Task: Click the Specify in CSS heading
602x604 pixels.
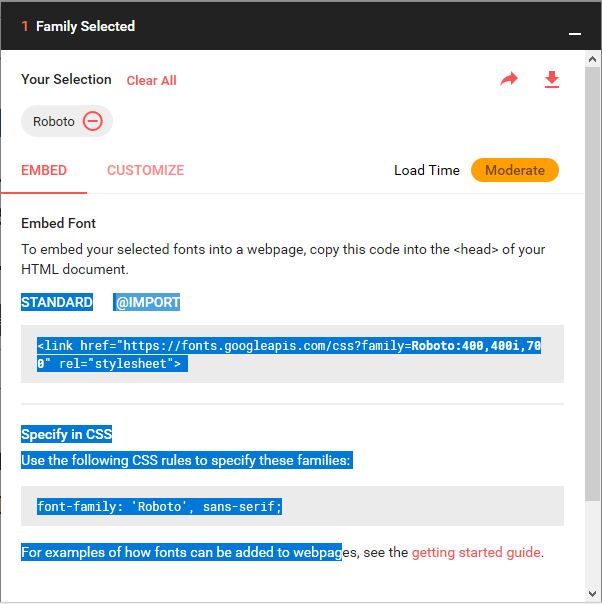Action: [x=67, y=434]
